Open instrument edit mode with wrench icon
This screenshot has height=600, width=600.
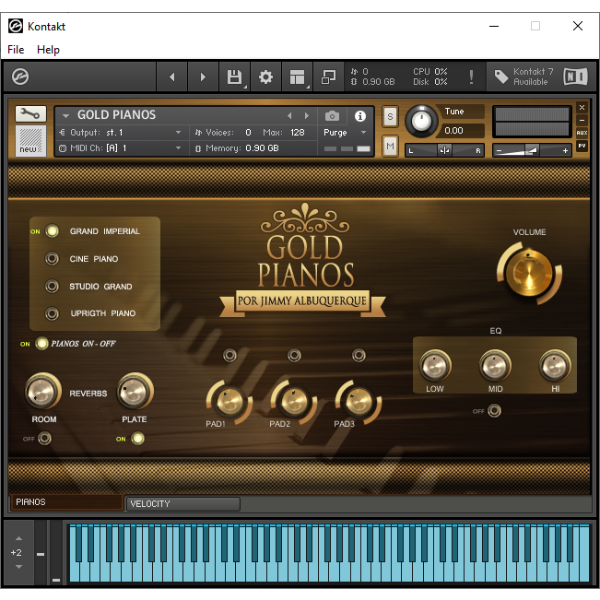[x=31, y=114]
